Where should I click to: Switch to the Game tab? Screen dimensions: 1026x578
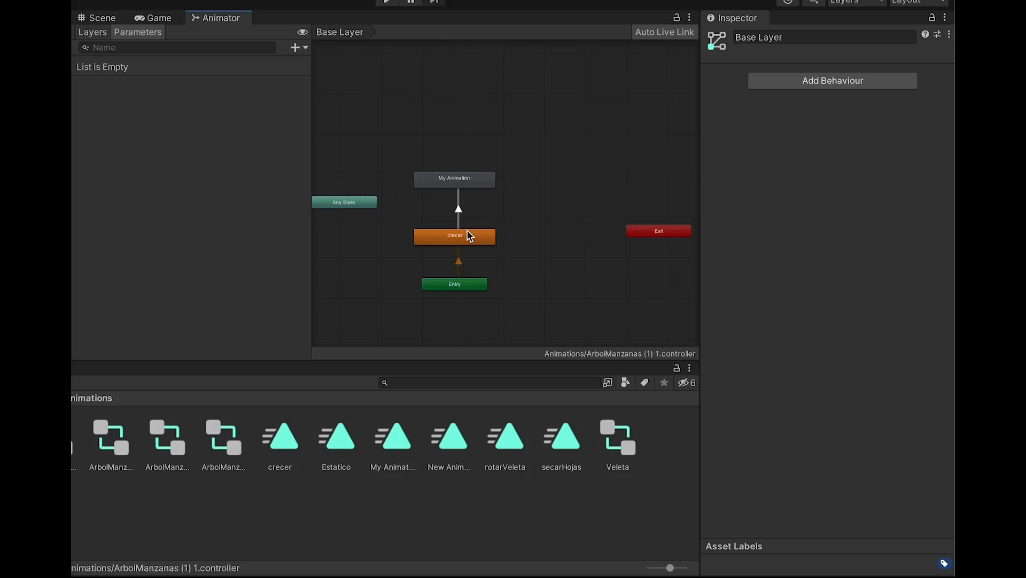152,18
